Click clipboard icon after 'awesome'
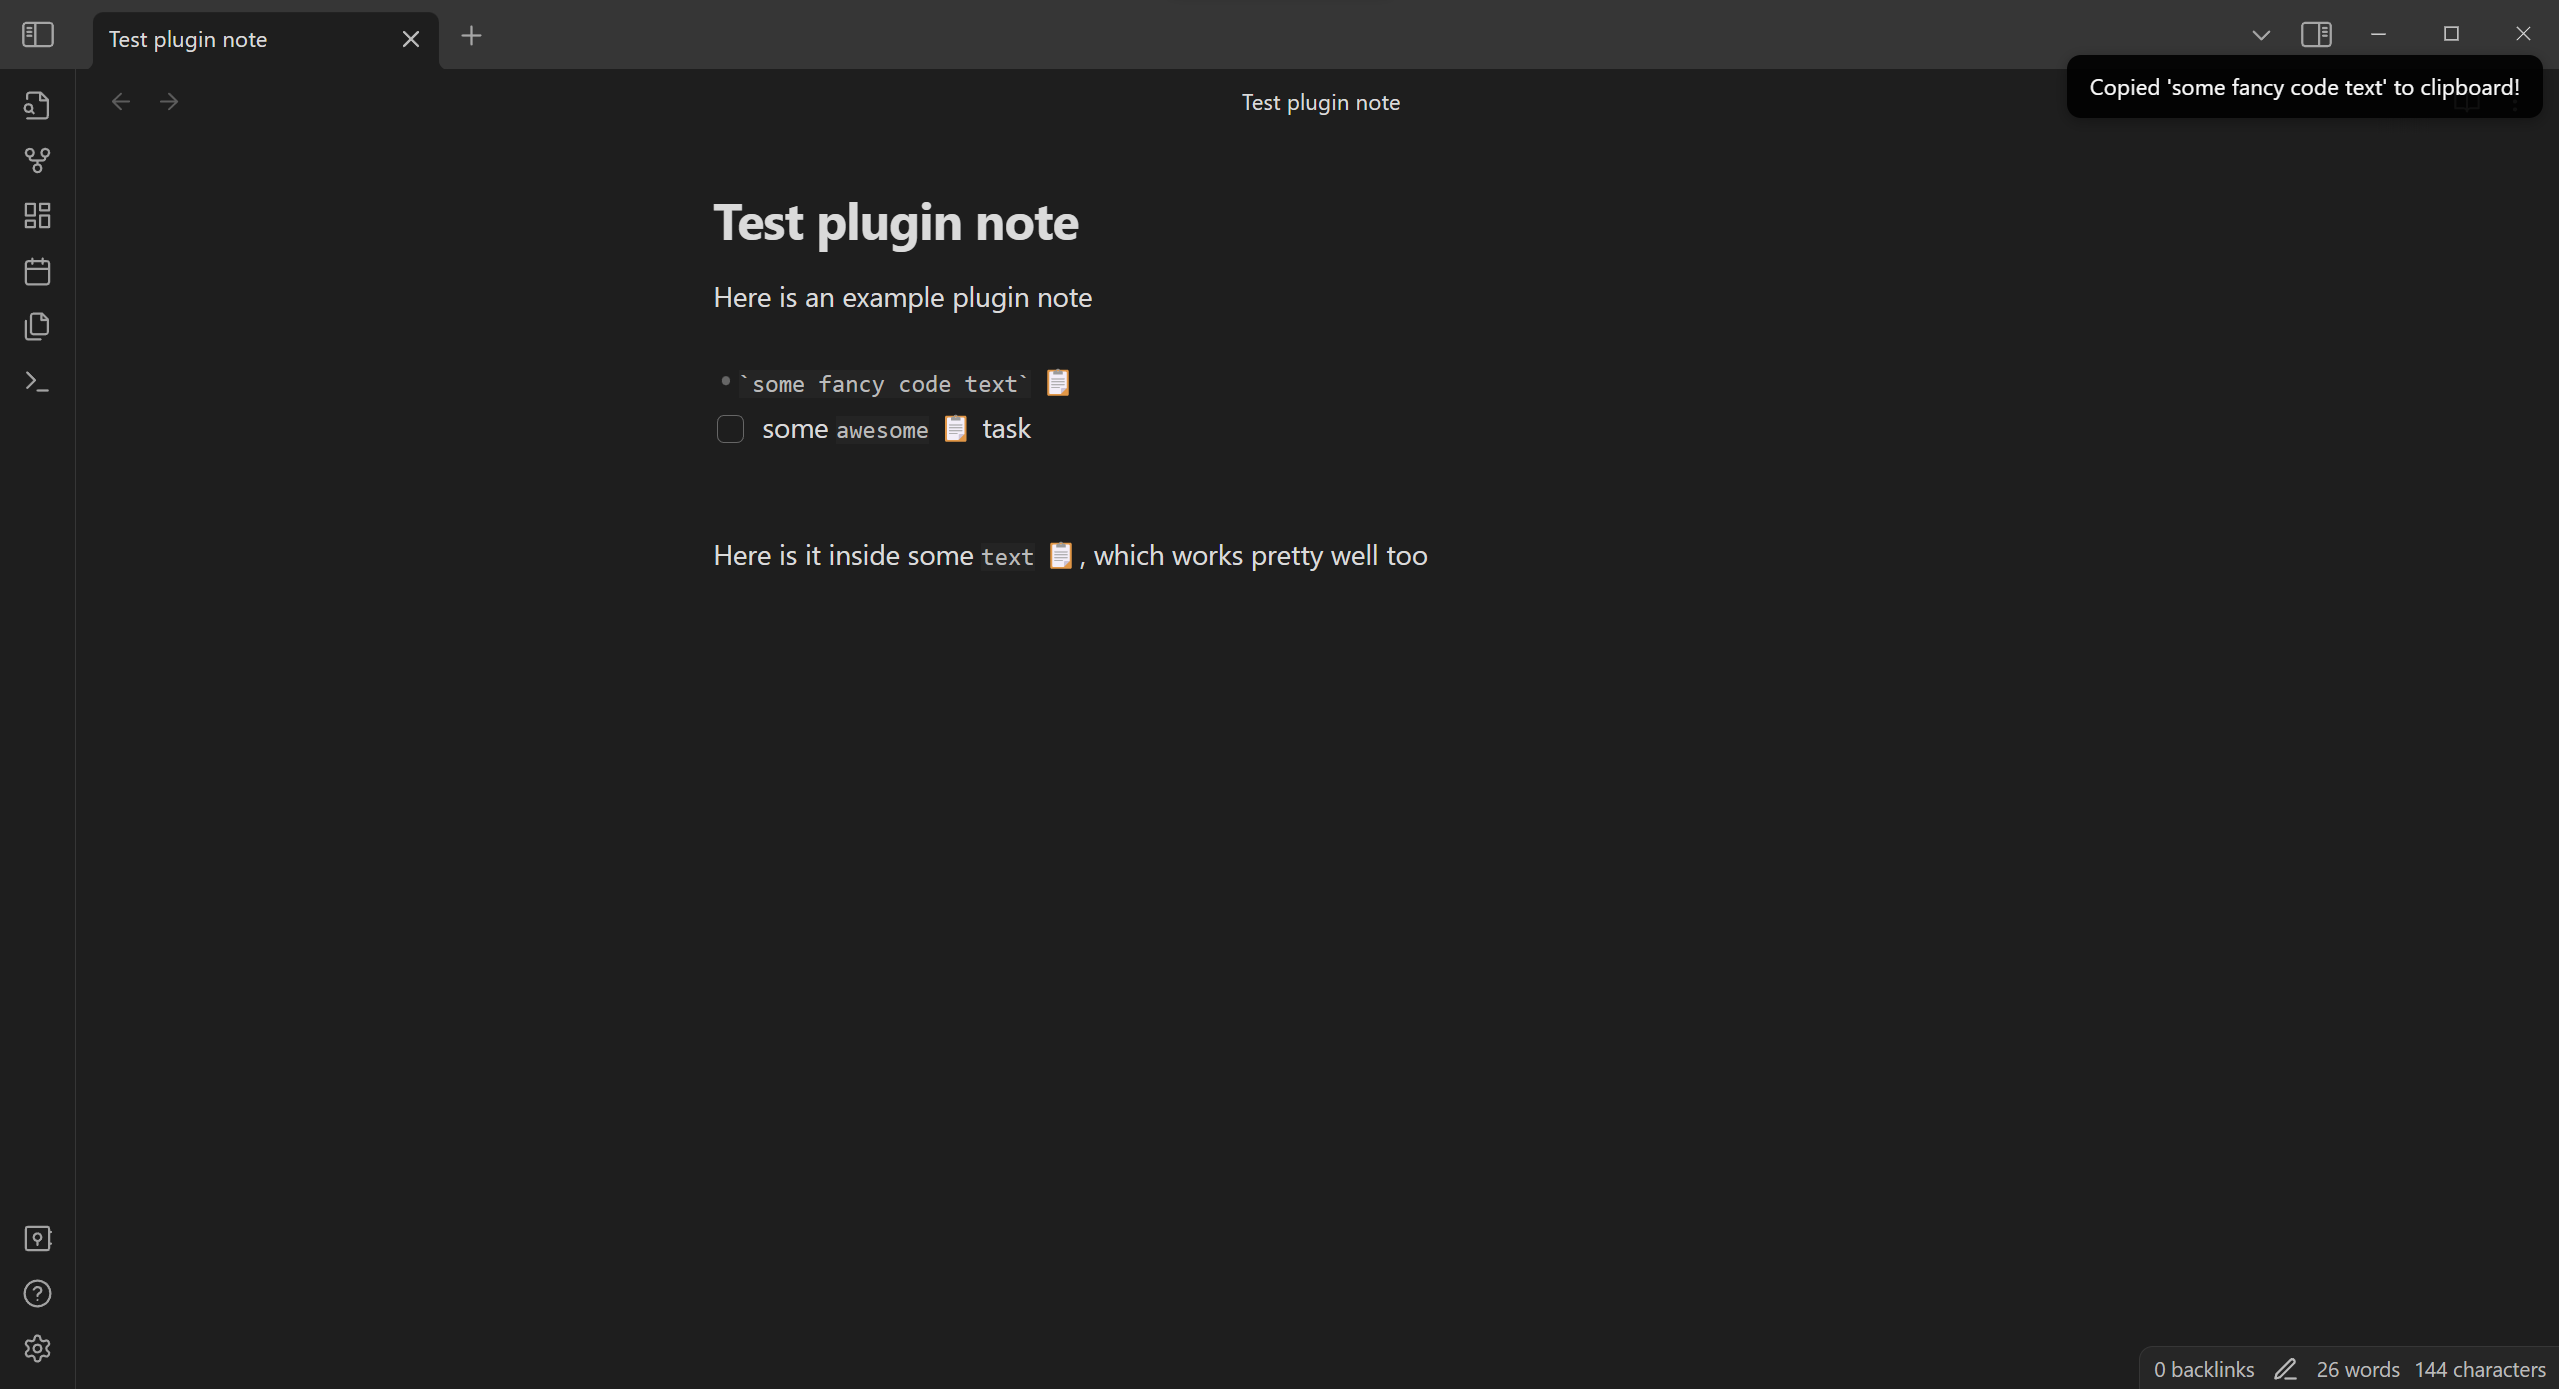 956,429
